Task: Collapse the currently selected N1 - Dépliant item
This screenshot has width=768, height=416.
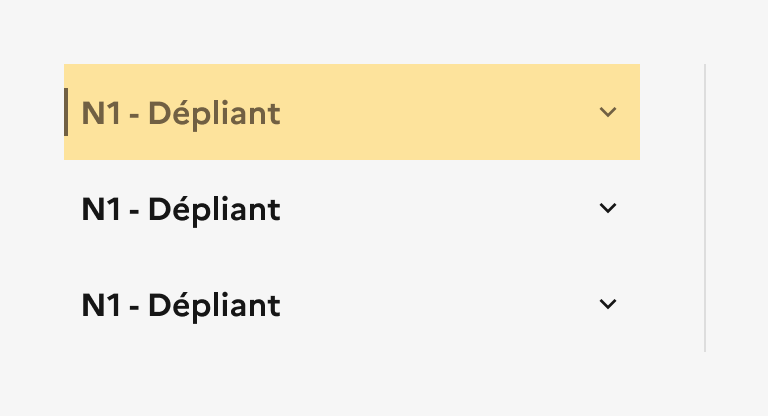Action: pyautogui.click(x=352, y=112)
